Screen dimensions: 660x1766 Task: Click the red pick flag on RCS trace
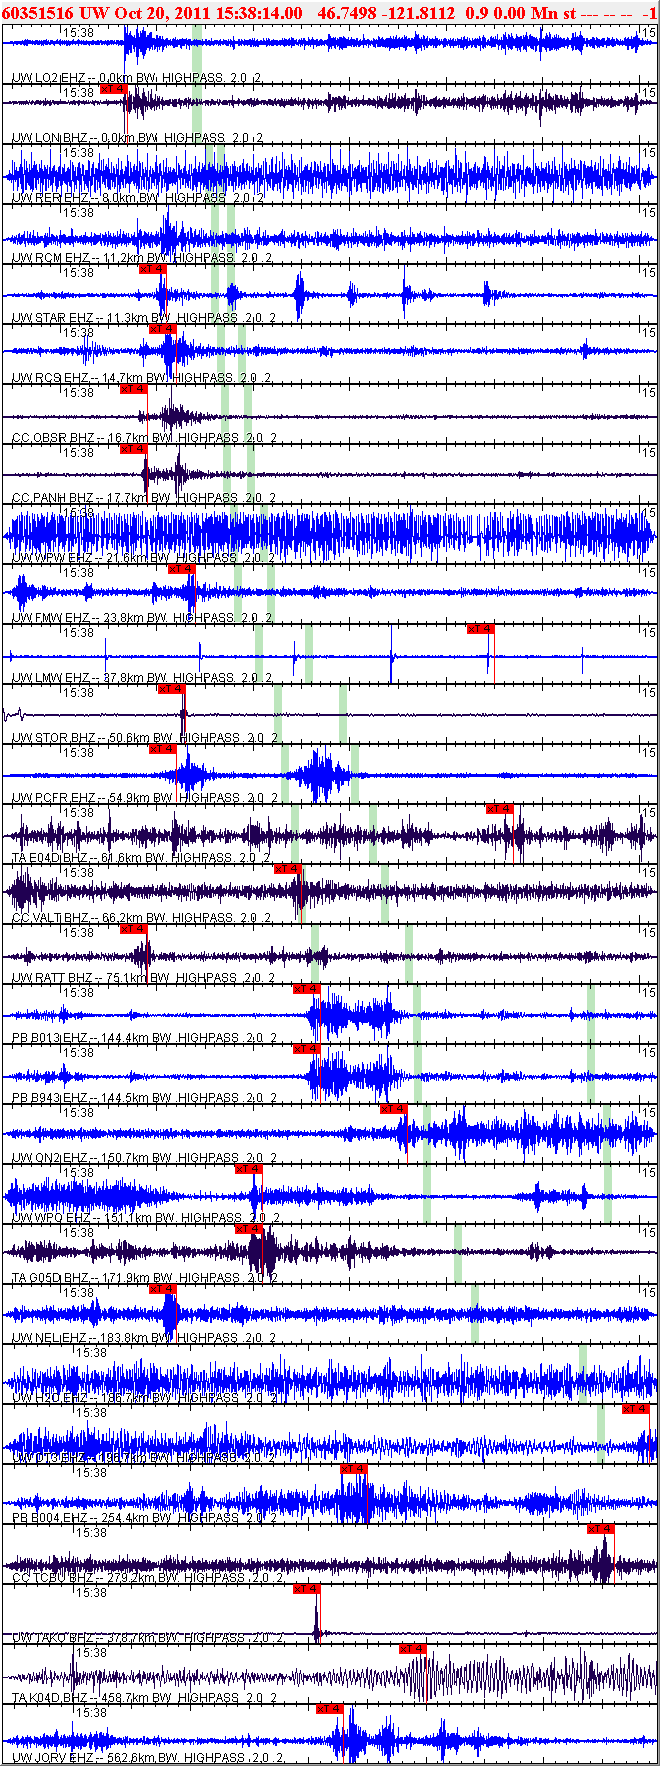coord(162,329)
